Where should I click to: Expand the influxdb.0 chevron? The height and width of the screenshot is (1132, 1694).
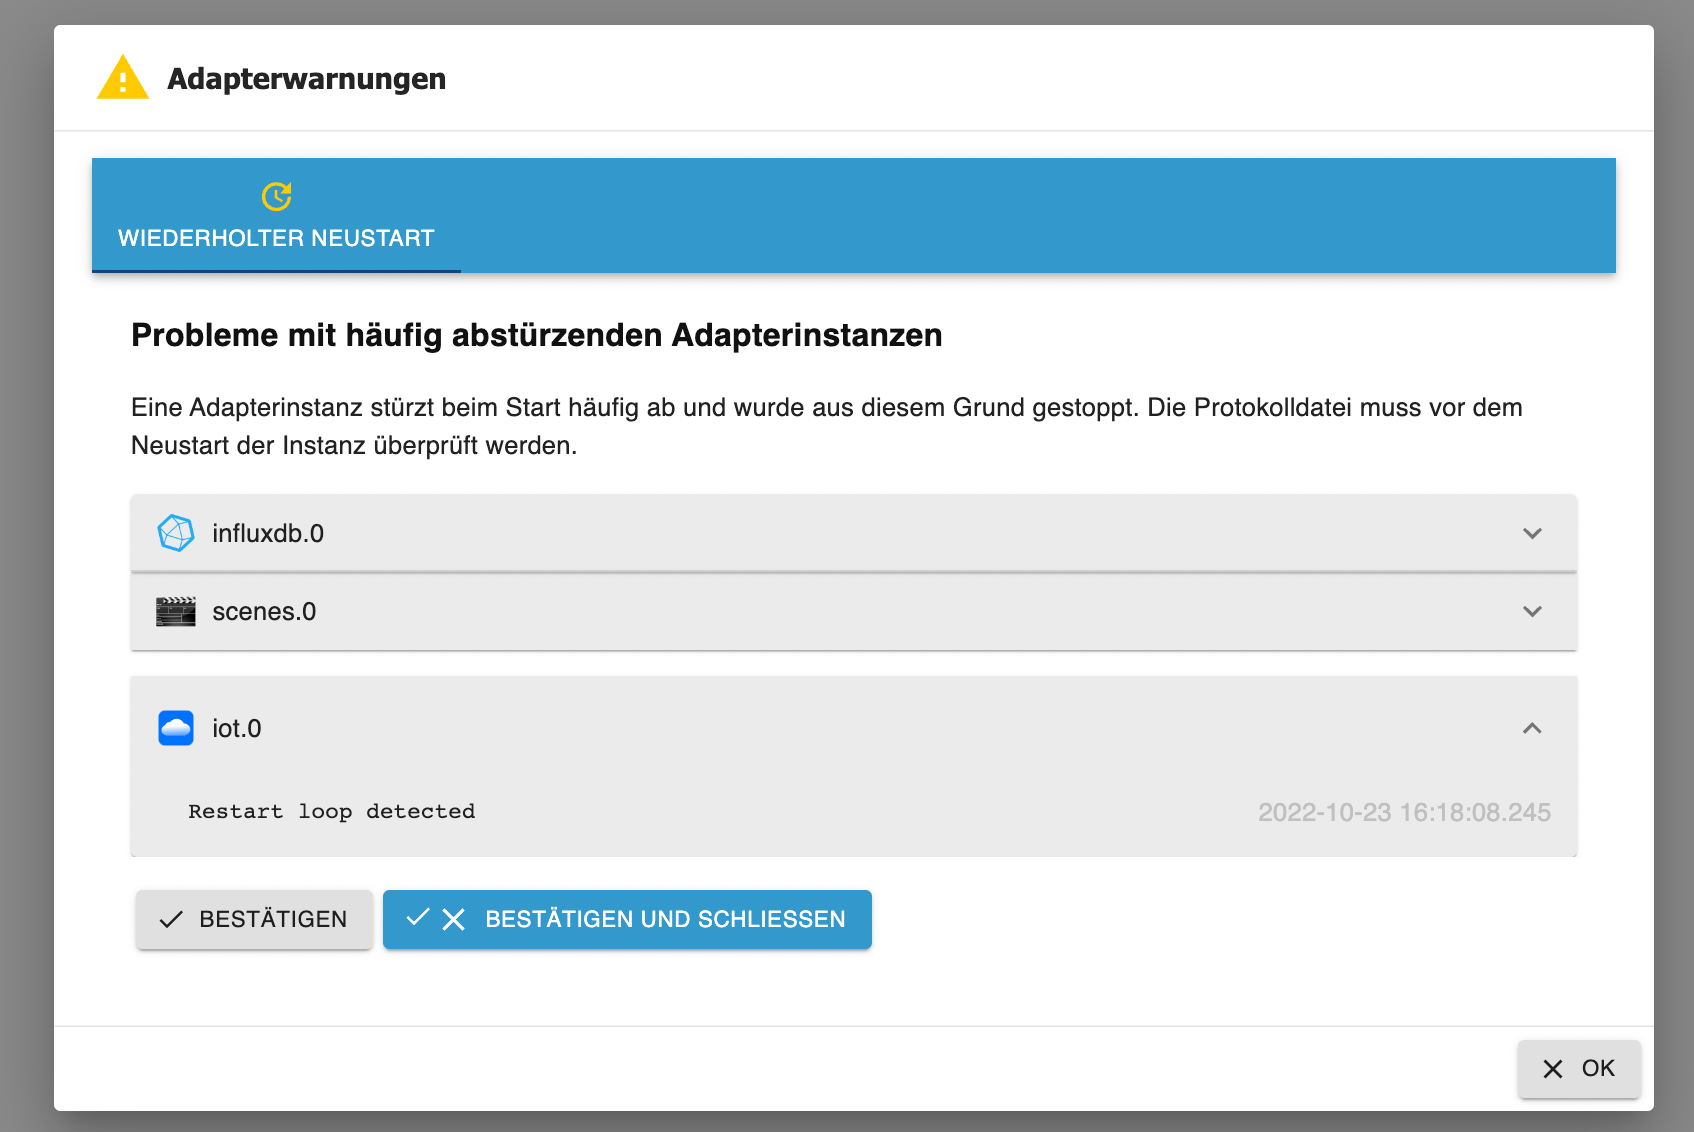click(x=1532, y=533)
